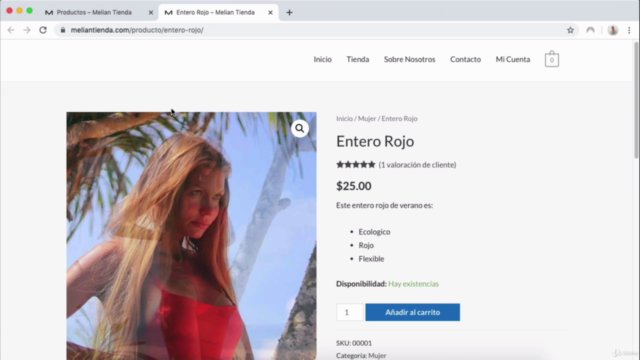The width and height of the screenshot is (640, 360).
Task: Click the Rojo bullet item
Action: click(366, 245)
